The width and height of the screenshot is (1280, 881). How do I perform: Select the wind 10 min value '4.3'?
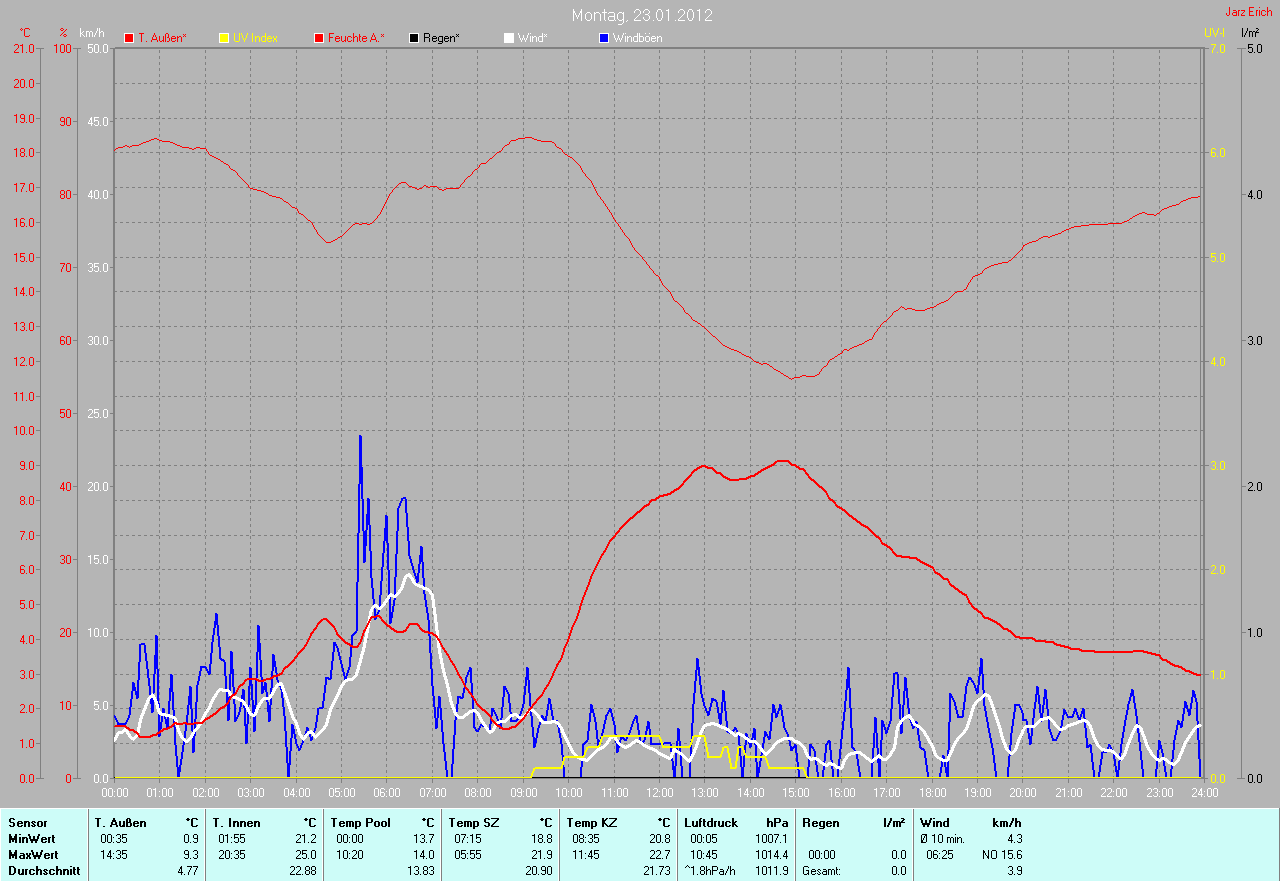1014,839
